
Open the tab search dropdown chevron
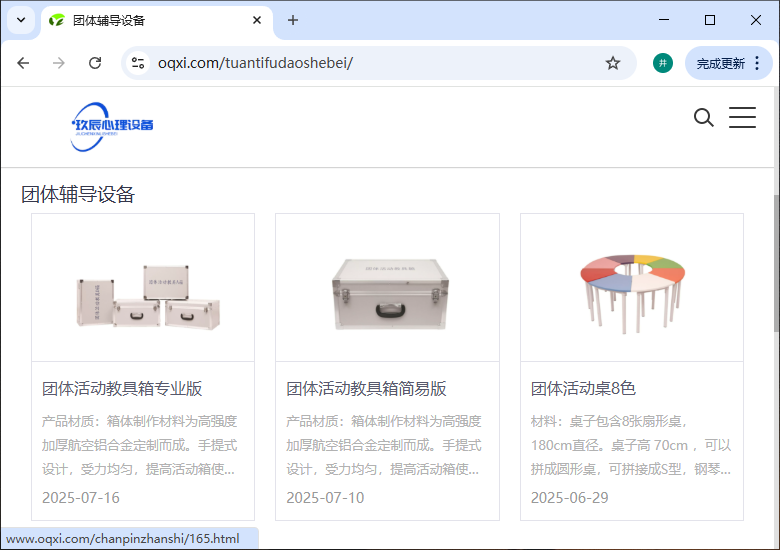pos(21,20)
